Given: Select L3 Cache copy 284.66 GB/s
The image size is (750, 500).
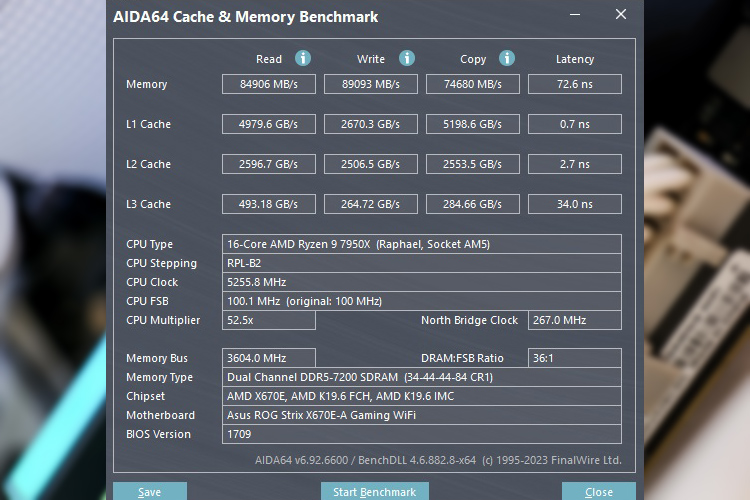Looking at the screenshot, I should click(x=473, y=204).
